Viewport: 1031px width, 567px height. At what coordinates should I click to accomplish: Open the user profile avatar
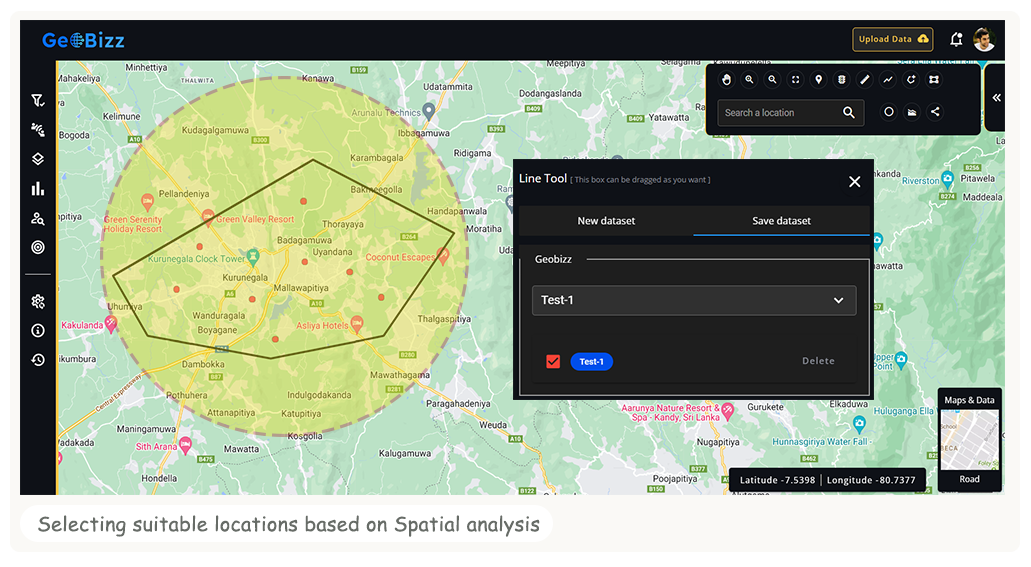pos(984,39)
